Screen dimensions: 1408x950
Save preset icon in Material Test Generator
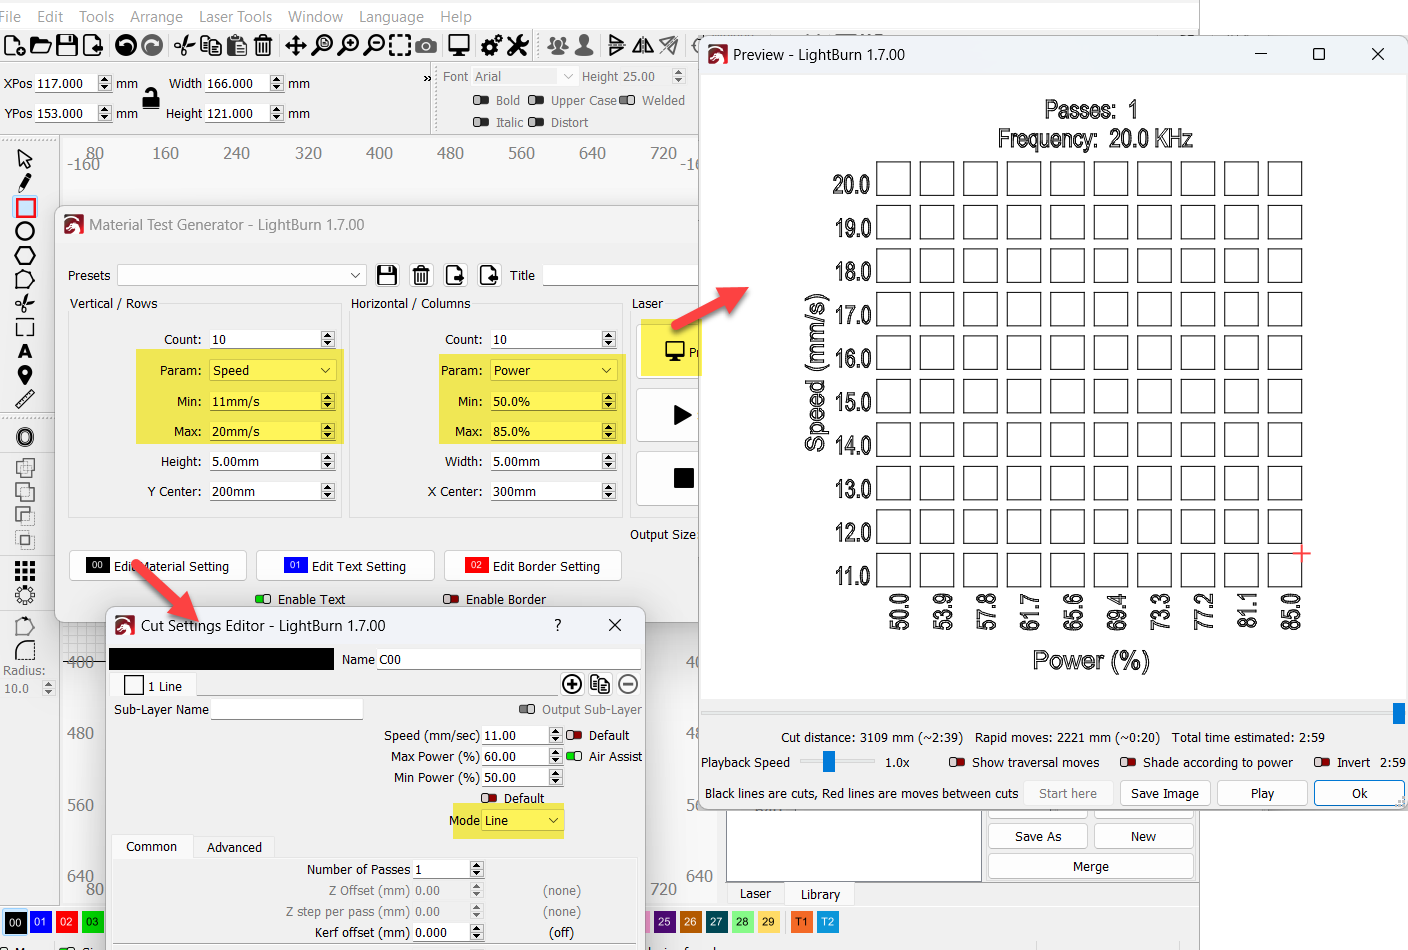click(387, 275)
